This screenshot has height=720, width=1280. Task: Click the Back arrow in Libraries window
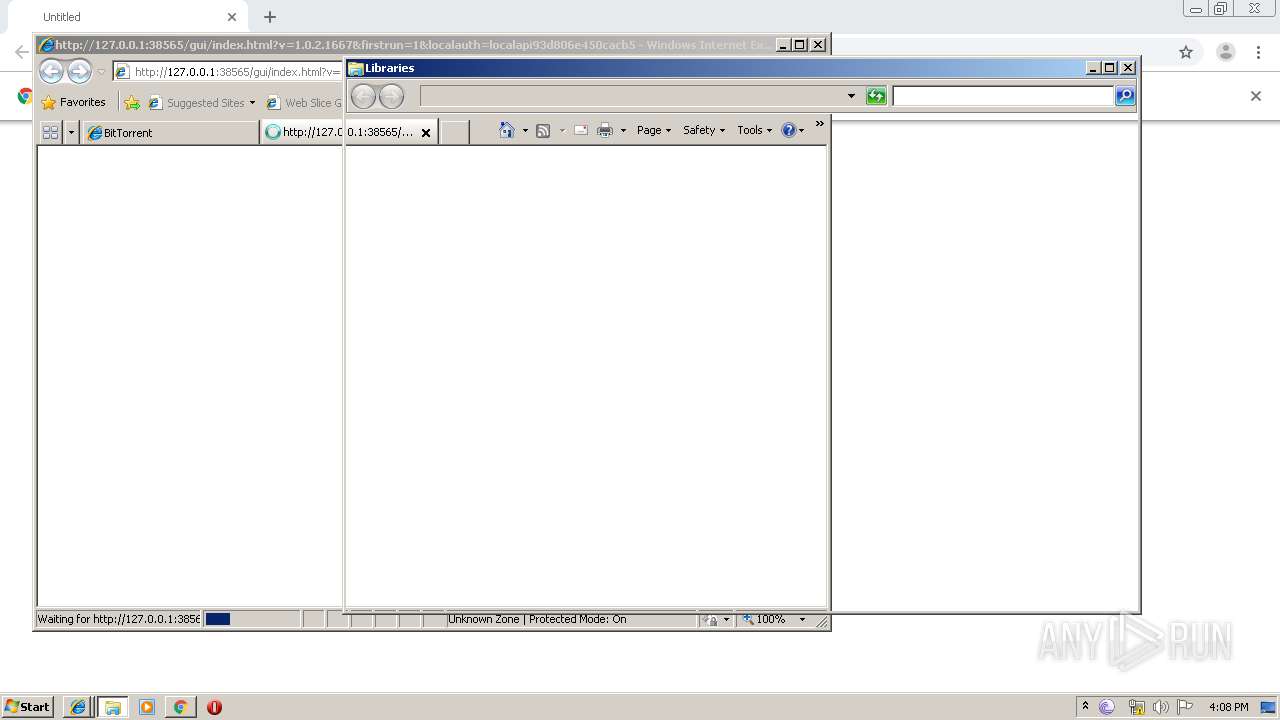point(364,96)
